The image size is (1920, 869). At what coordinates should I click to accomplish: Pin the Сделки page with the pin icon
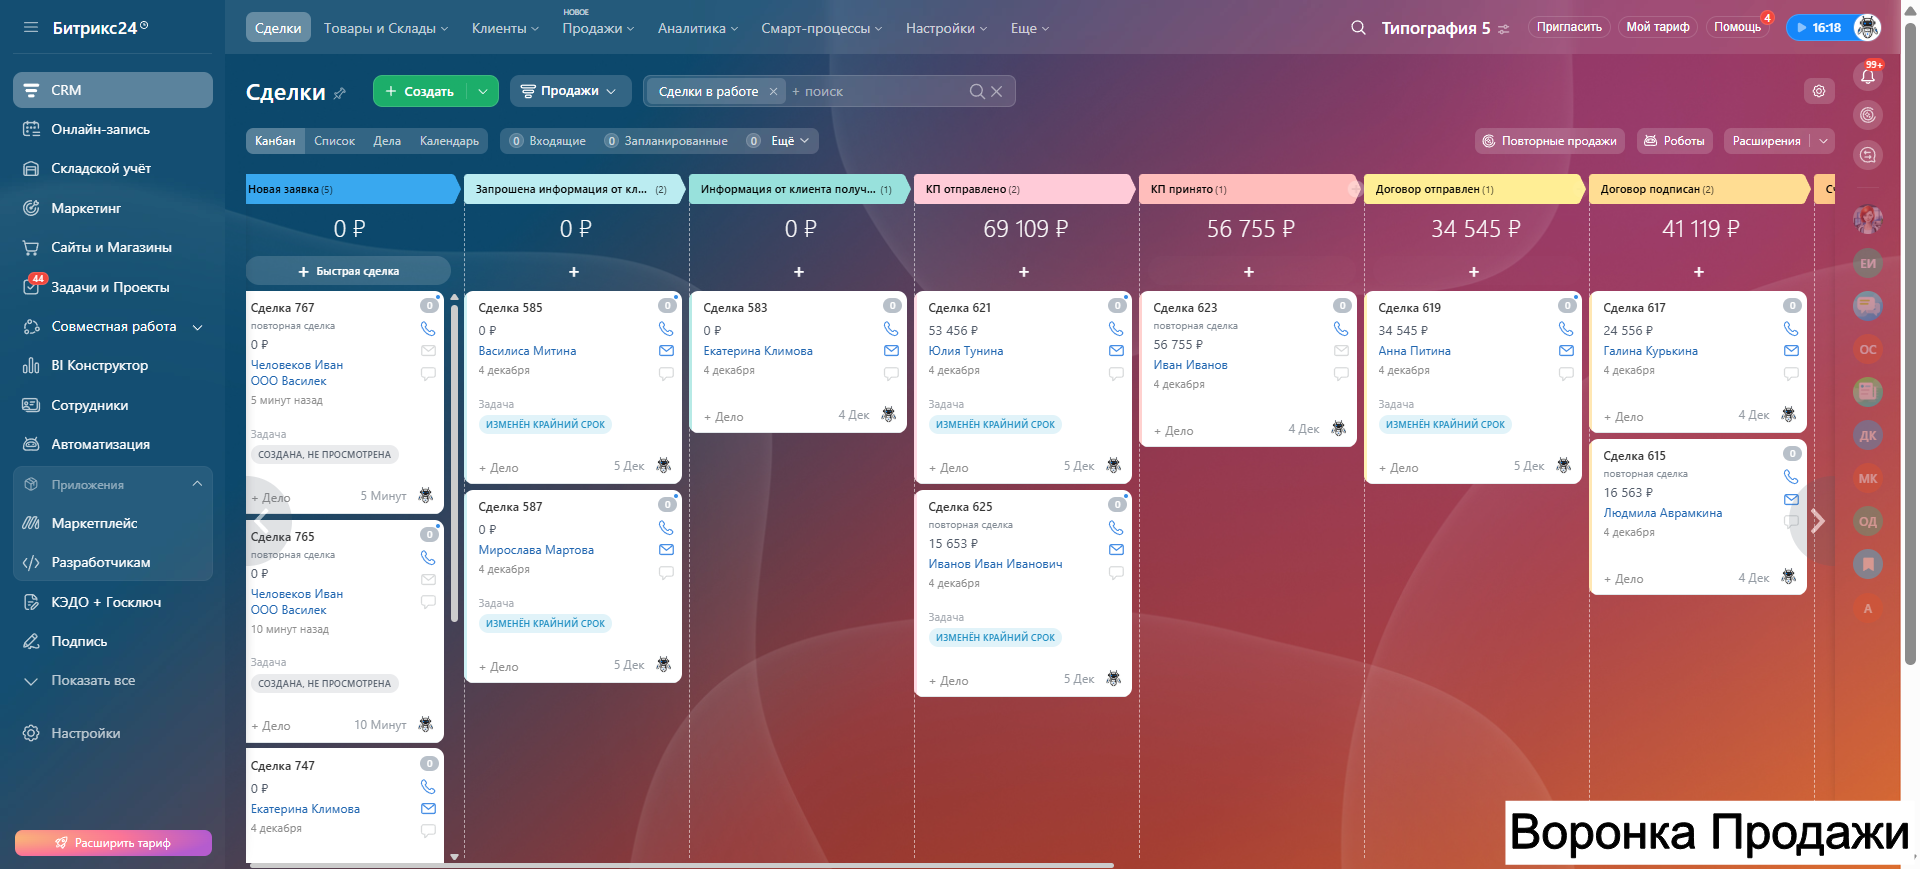tap(340, 93)
